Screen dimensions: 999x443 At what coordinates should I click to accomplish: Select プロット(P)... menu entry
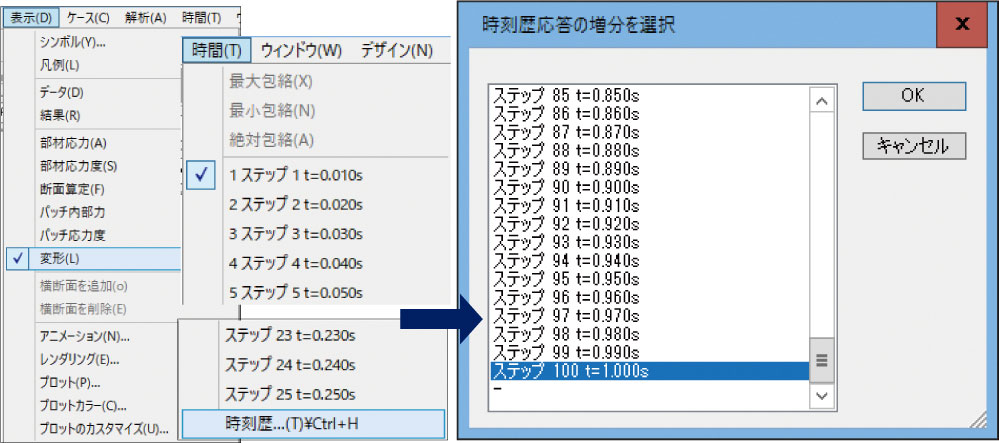coord(69,382)
